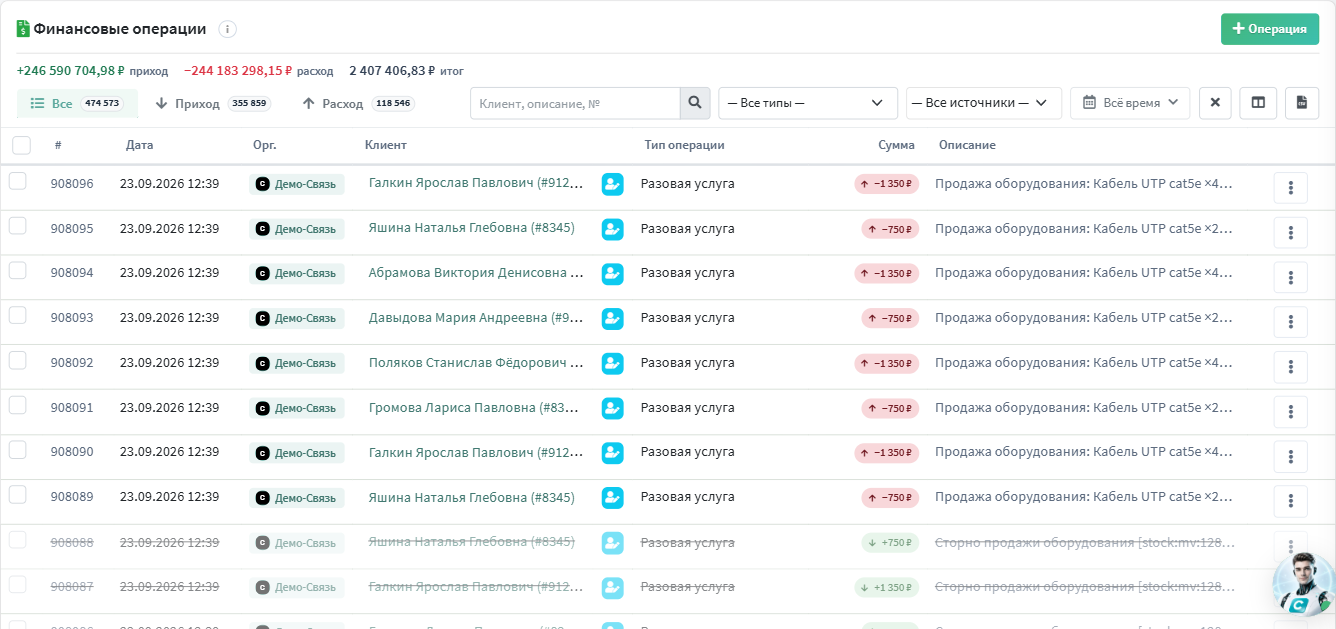Open the Все источники dropdown
The height and width of the screenshot is (629, 1336).
(984, 103)
